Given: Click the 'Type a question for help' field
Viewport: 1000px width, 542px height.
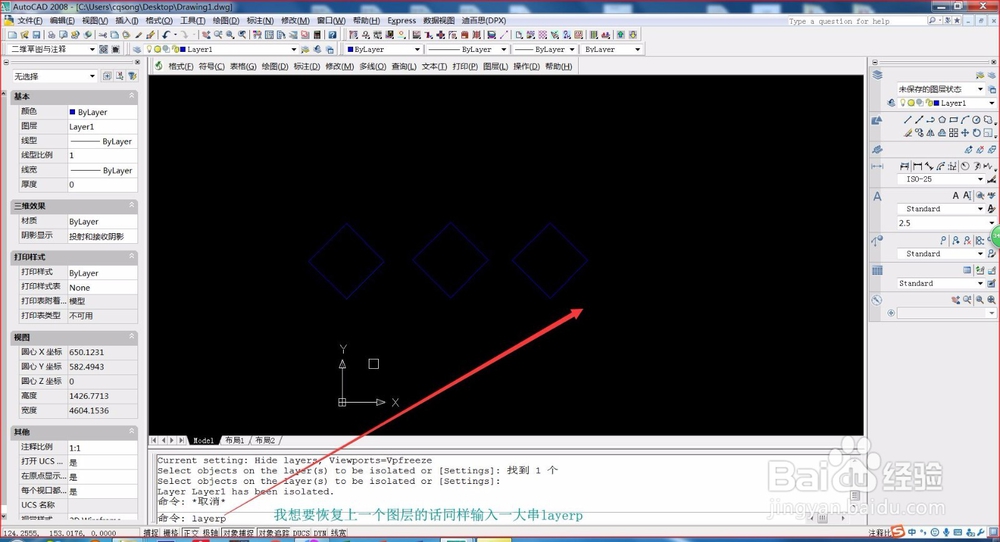Looking at the screenshot, I should coord(857,21).
